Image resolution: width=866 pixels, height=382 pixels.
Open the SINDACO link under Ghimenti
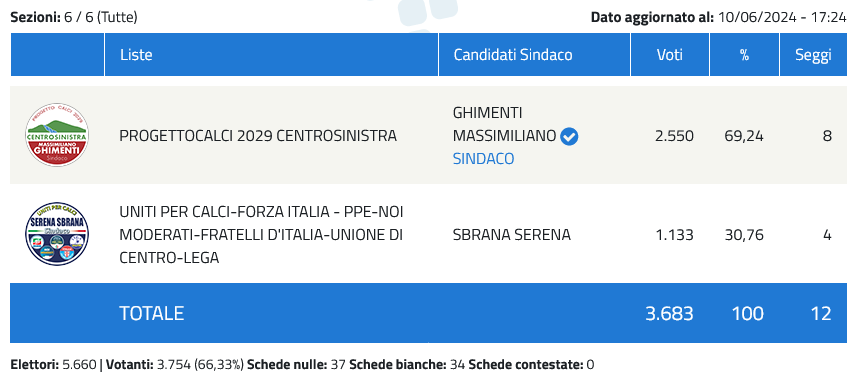pos(483,159)
